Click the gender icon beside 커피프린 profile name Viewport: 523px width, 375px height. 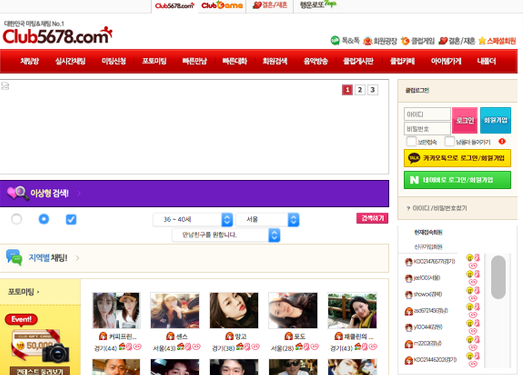pos(103,336)
